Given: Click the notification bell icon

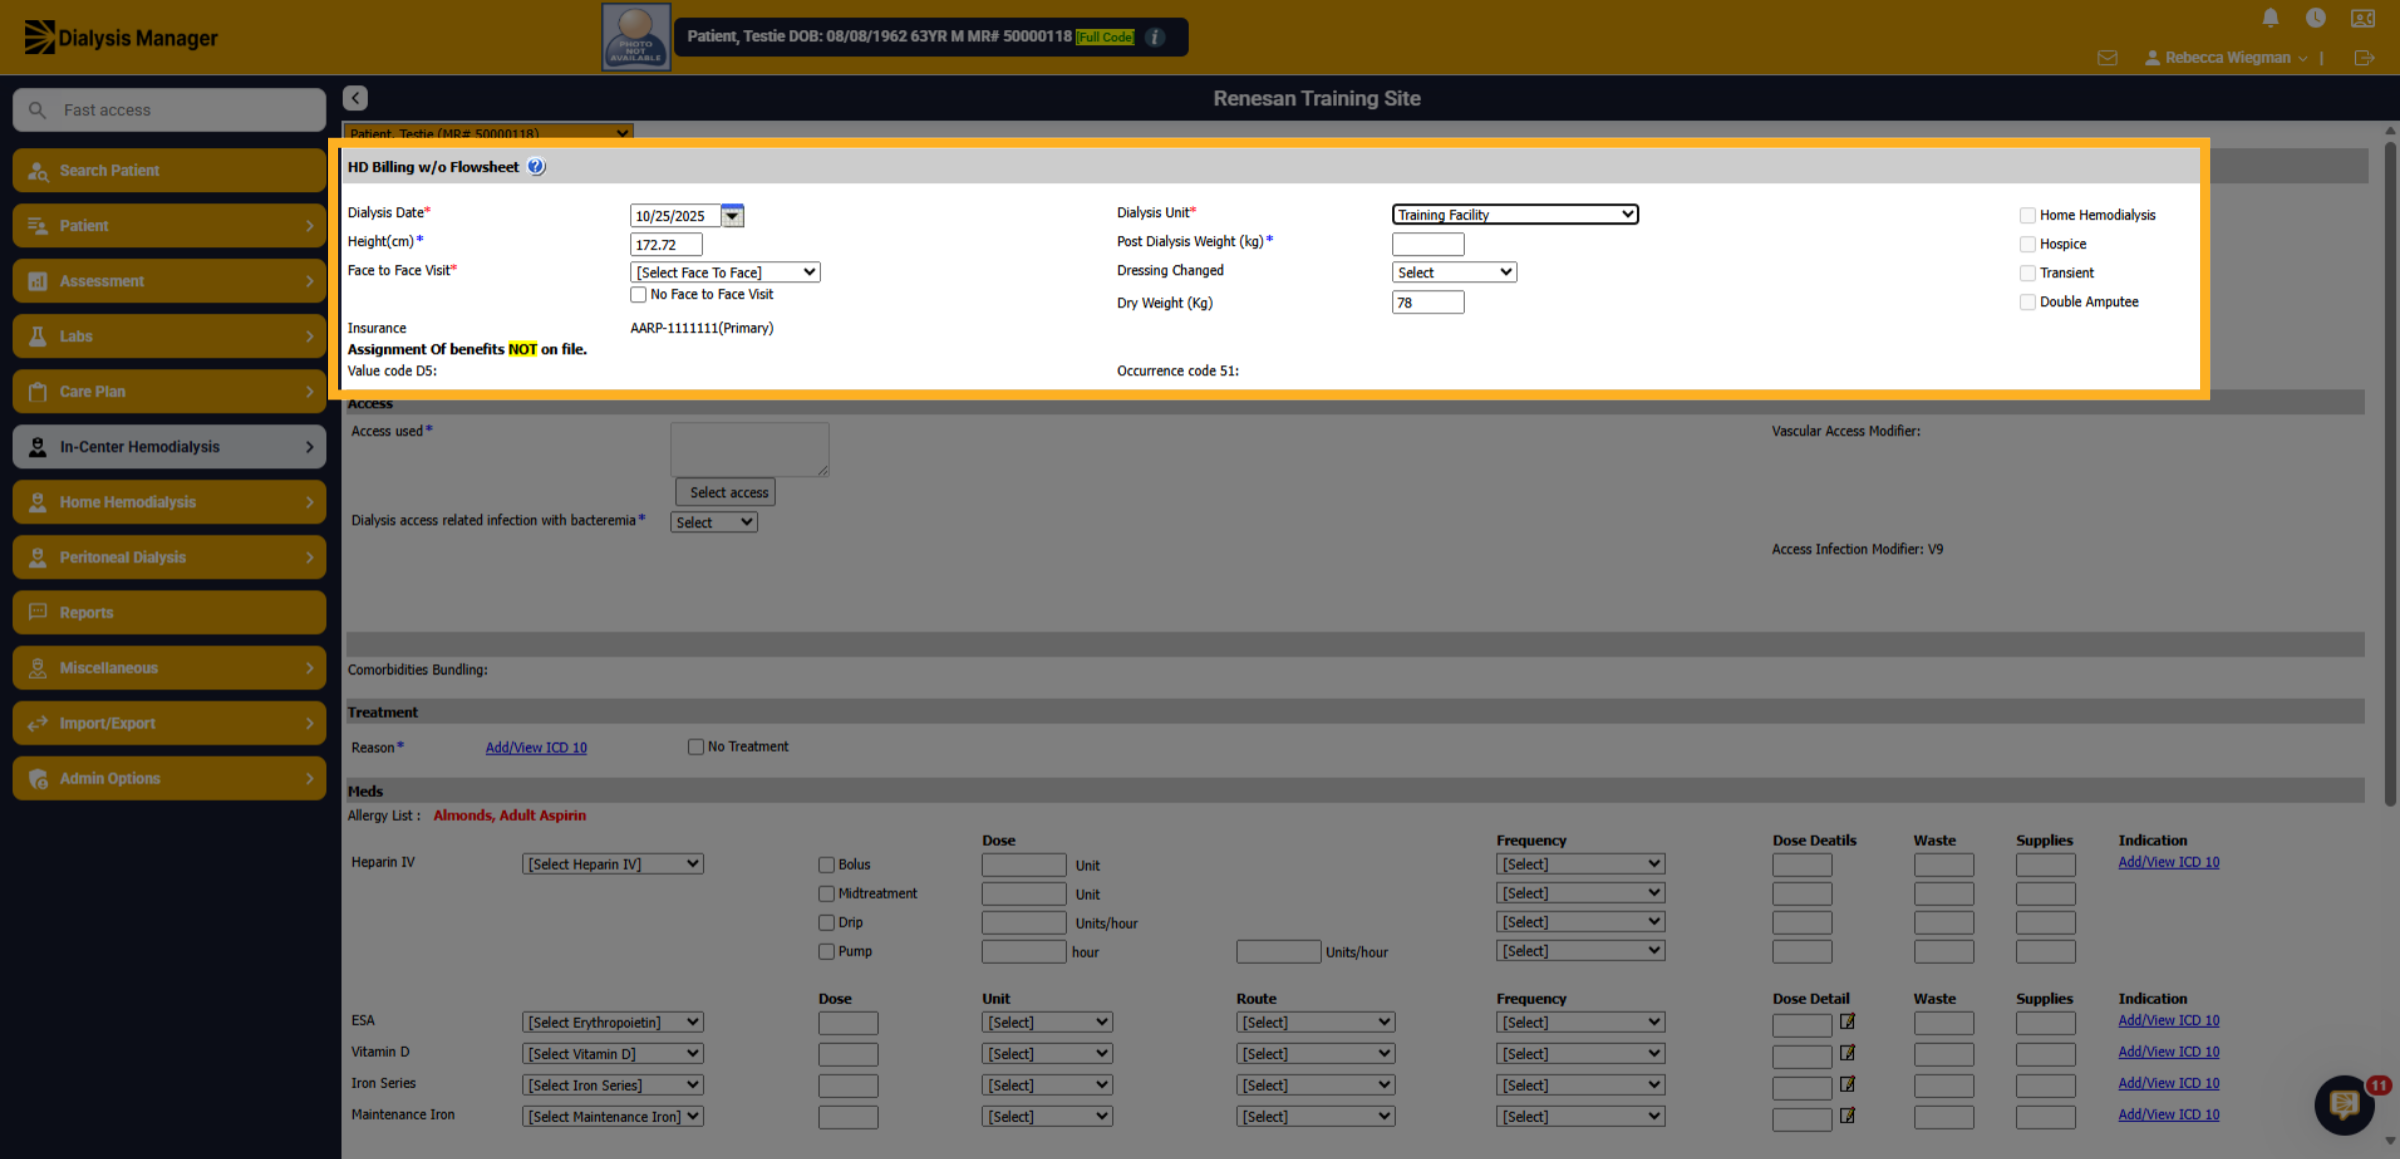Looking at the screenshot, I should [2270, 18].
